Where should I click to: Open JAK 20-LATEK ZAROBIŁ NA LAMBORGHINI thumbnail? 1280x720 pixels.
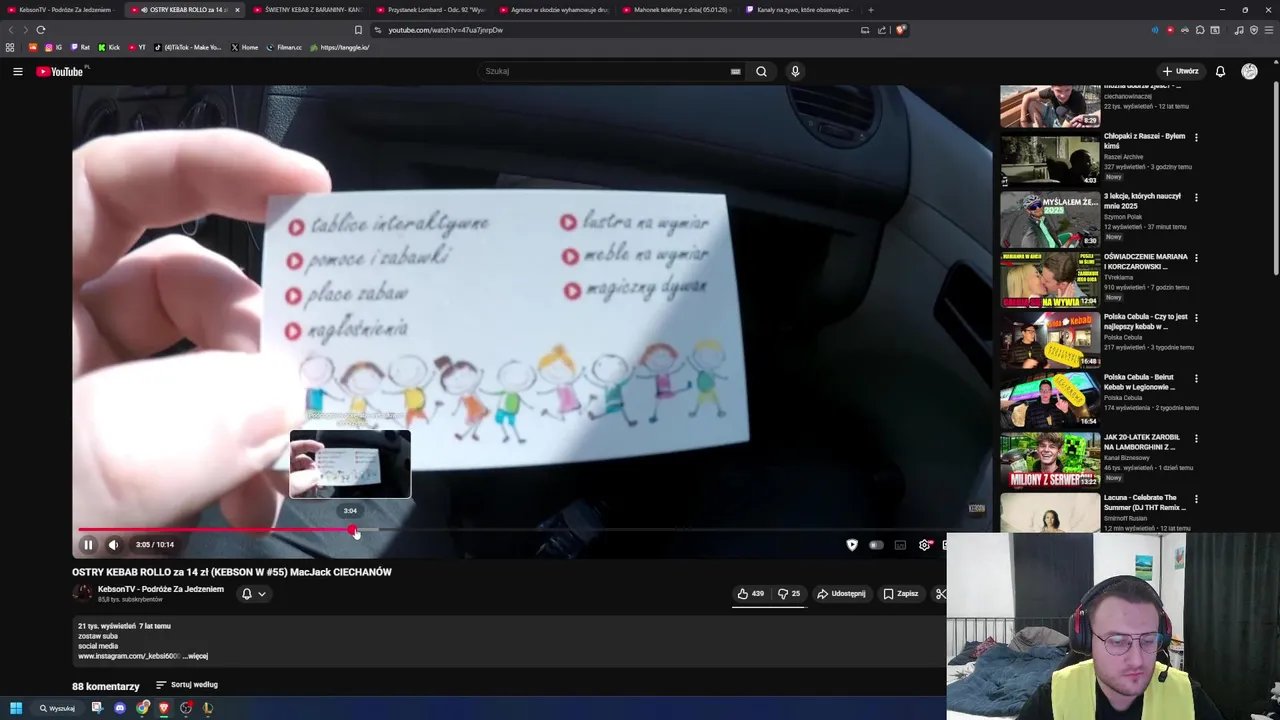pos(1050,460)
